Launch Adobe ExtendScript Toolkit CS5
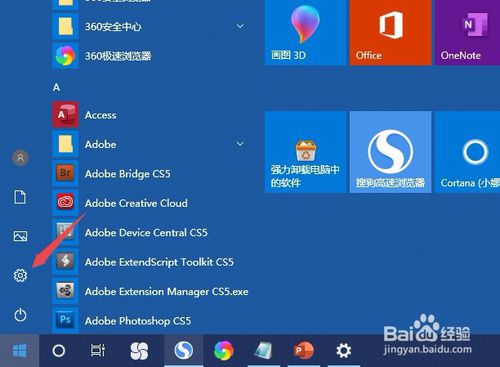This screenshot has height=367, width=500. click(152, 262)
